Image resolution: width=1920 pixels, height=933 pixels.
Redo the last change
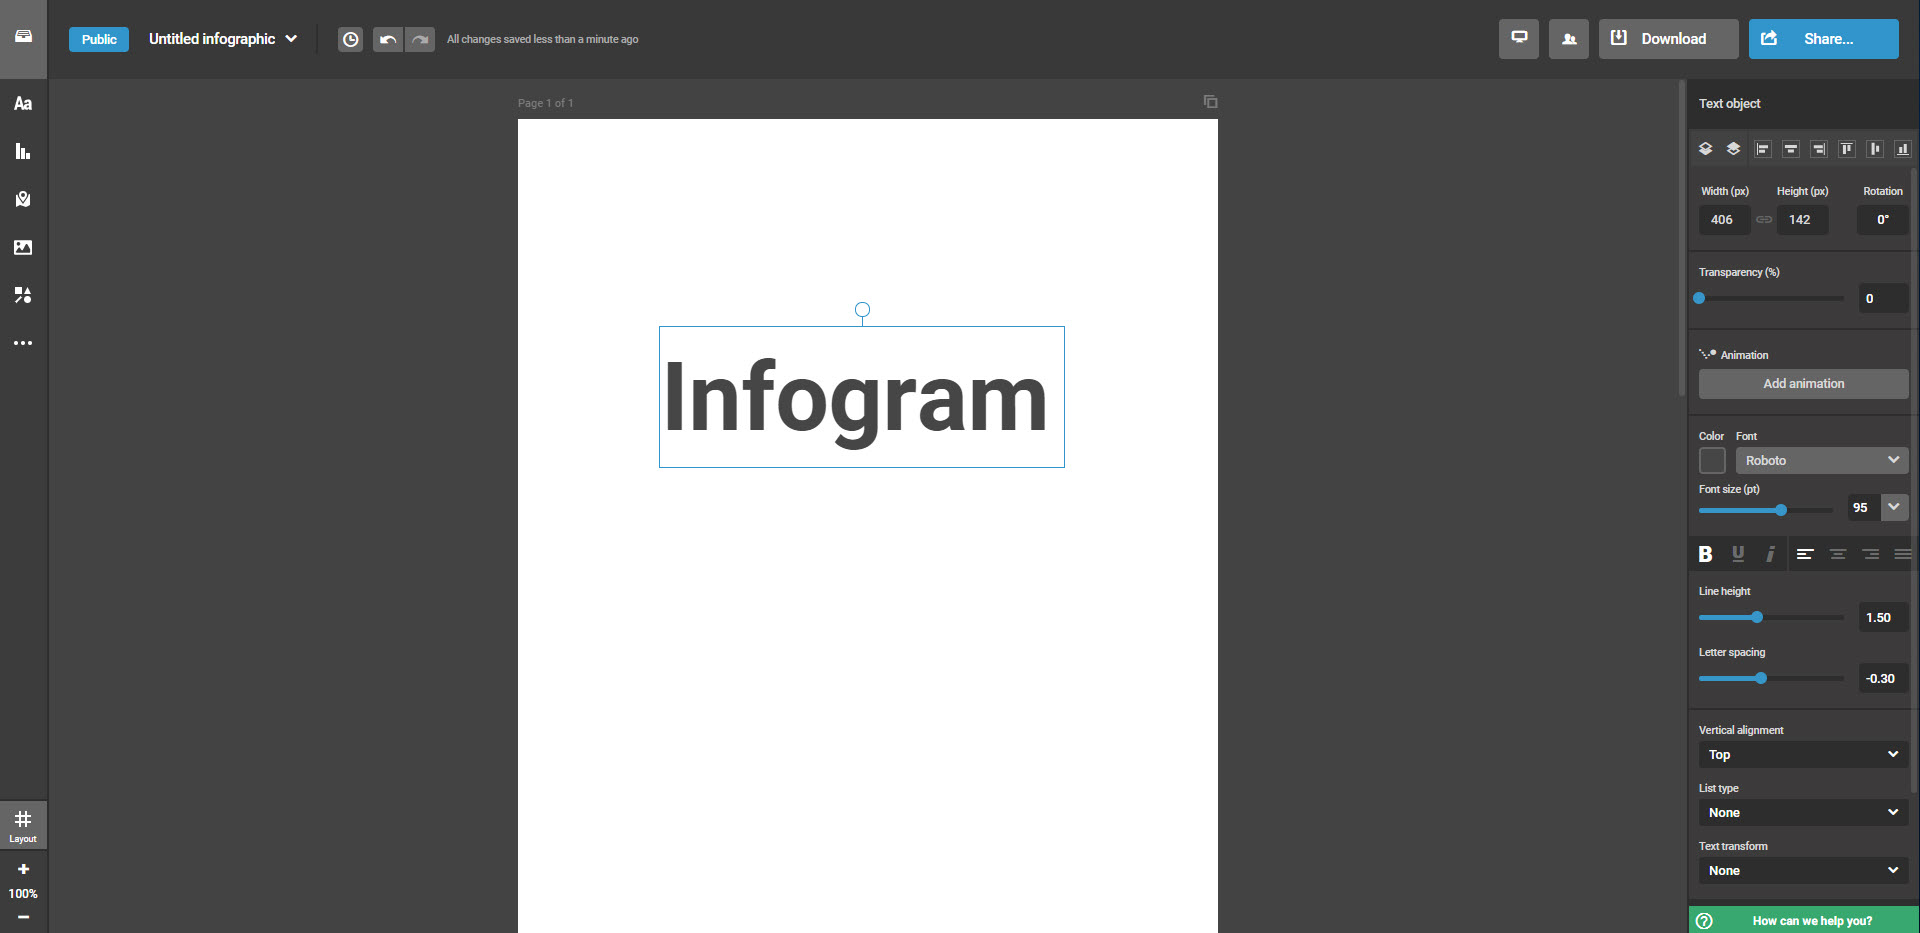[420, 39]
